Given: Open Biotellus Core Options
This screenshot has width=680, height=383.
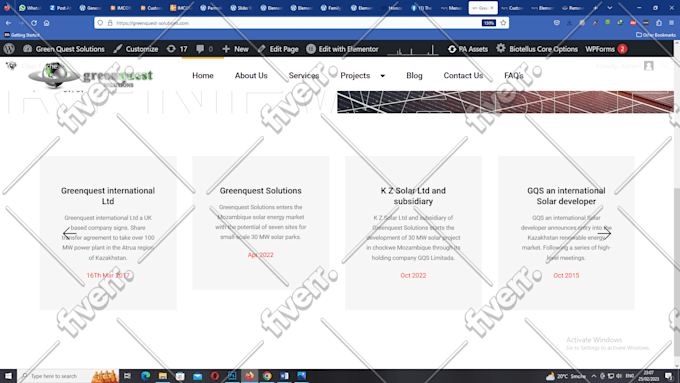Looking at the screenshot, I should point(537,49).
